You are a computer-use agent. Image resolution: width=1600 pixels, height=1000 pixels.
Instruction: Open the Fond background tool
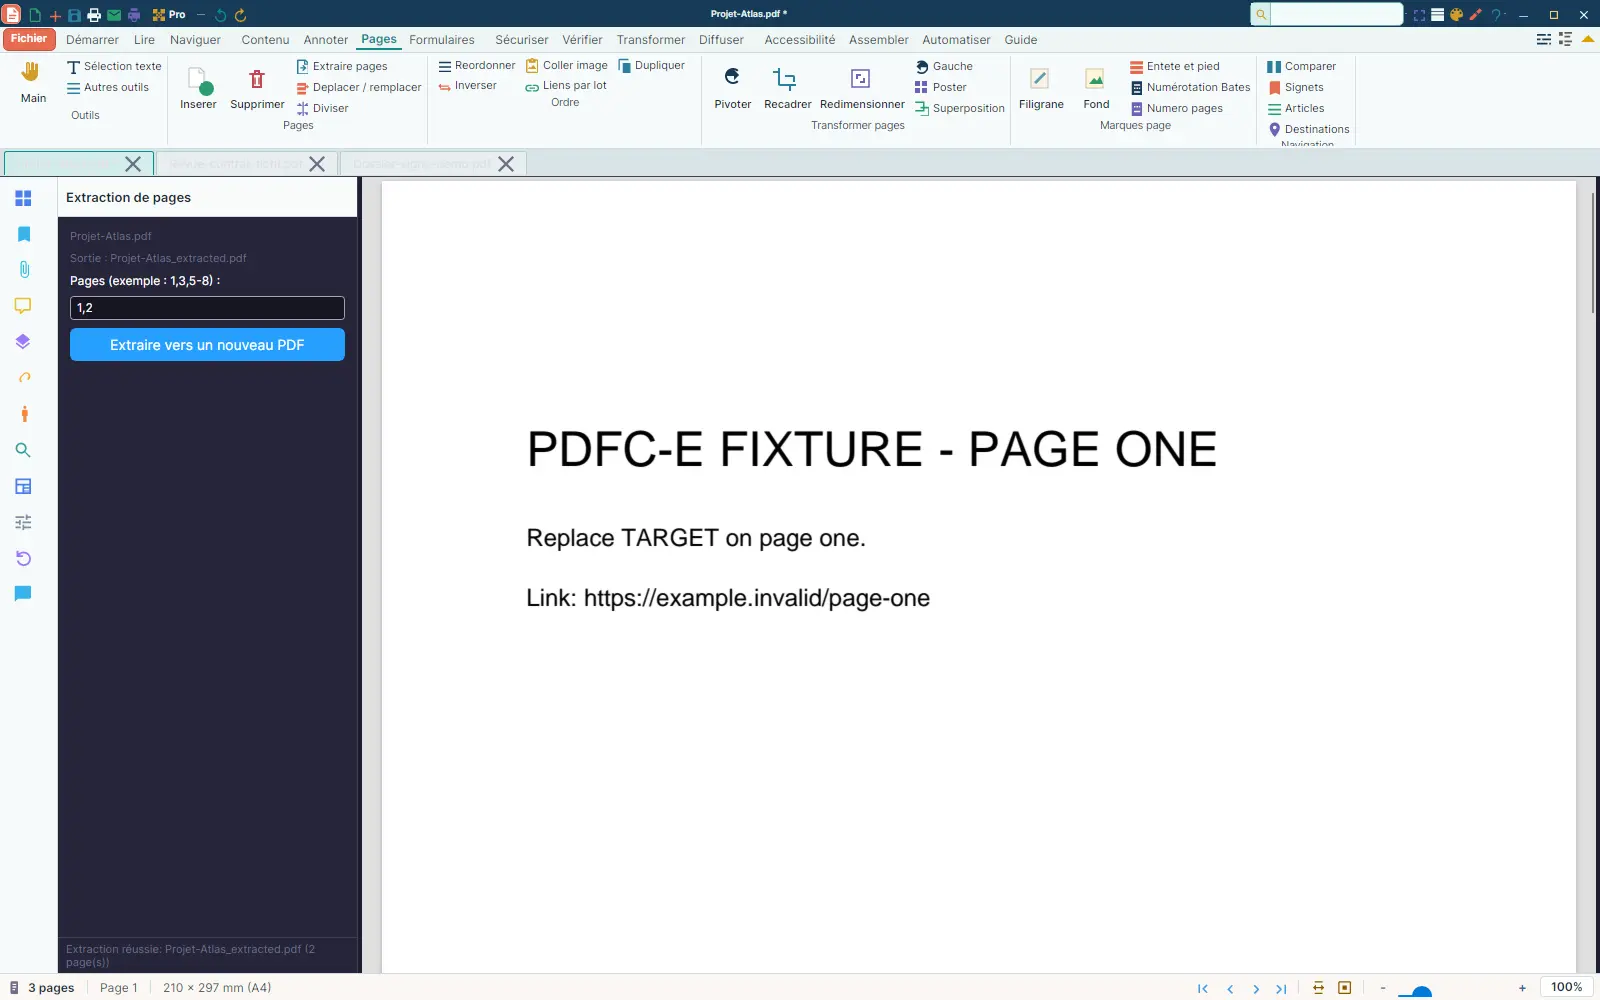[x=1096, y=88]
